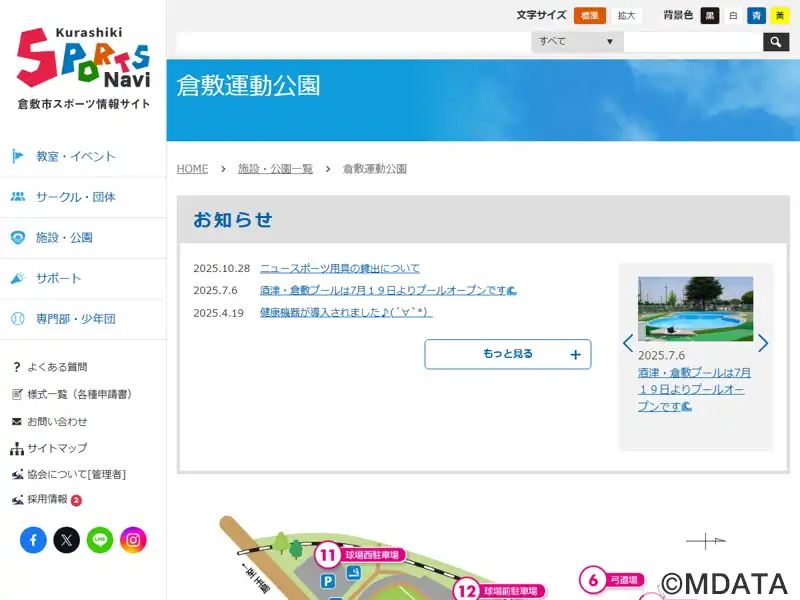
Task: Open 教室・イベント menu item
Action: (x=76, y=156)
